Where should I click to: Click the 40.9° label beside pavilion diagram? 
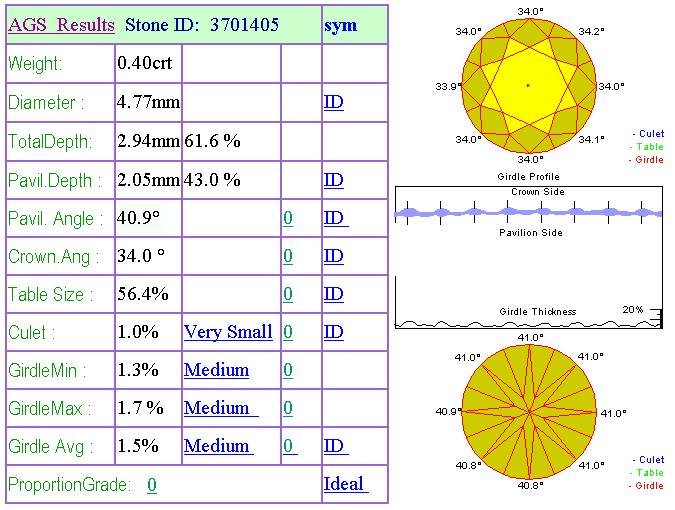coord(448,412)
